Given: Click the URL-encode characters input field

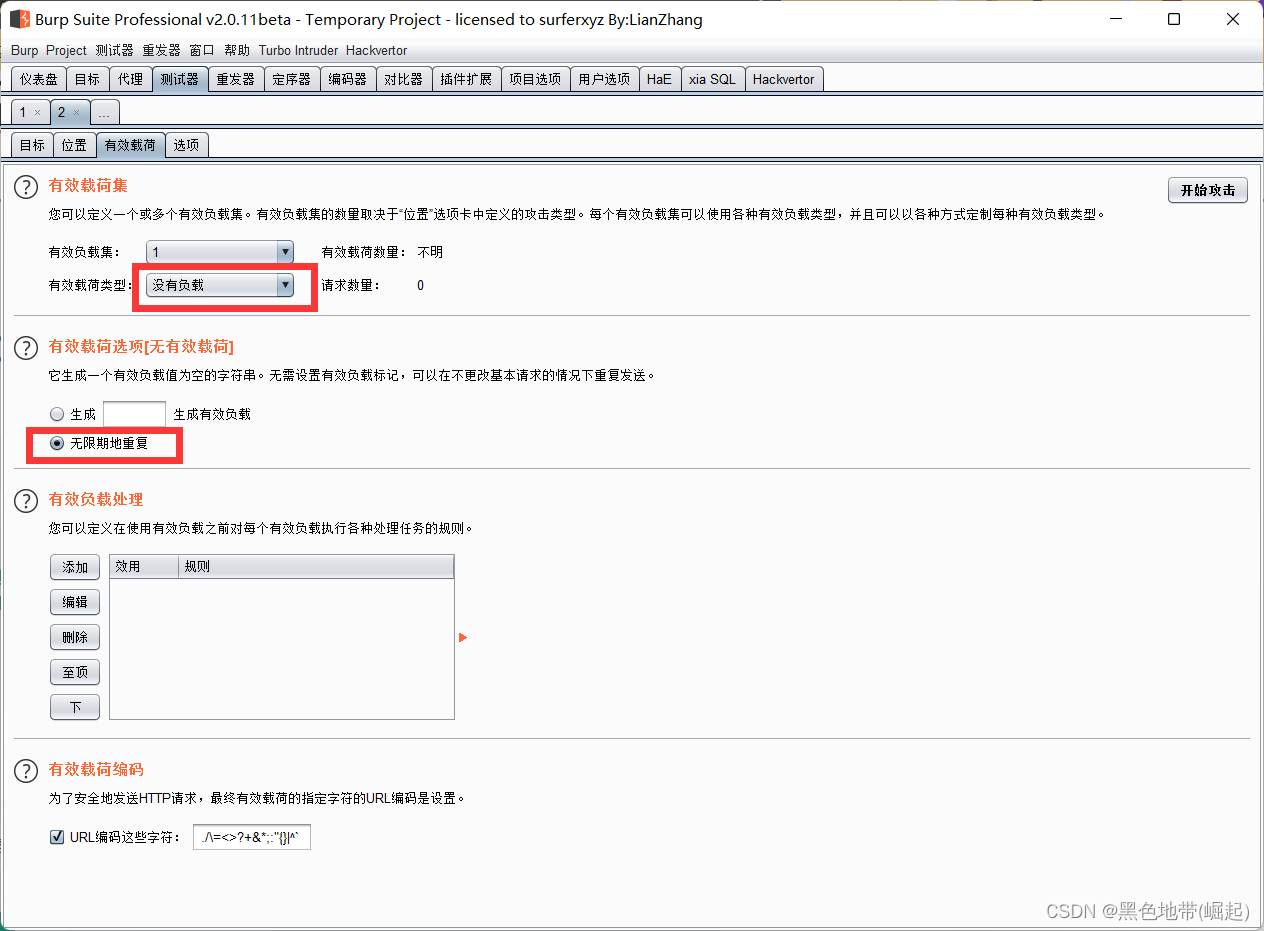Looking at the screenshot, I should 252,837.
